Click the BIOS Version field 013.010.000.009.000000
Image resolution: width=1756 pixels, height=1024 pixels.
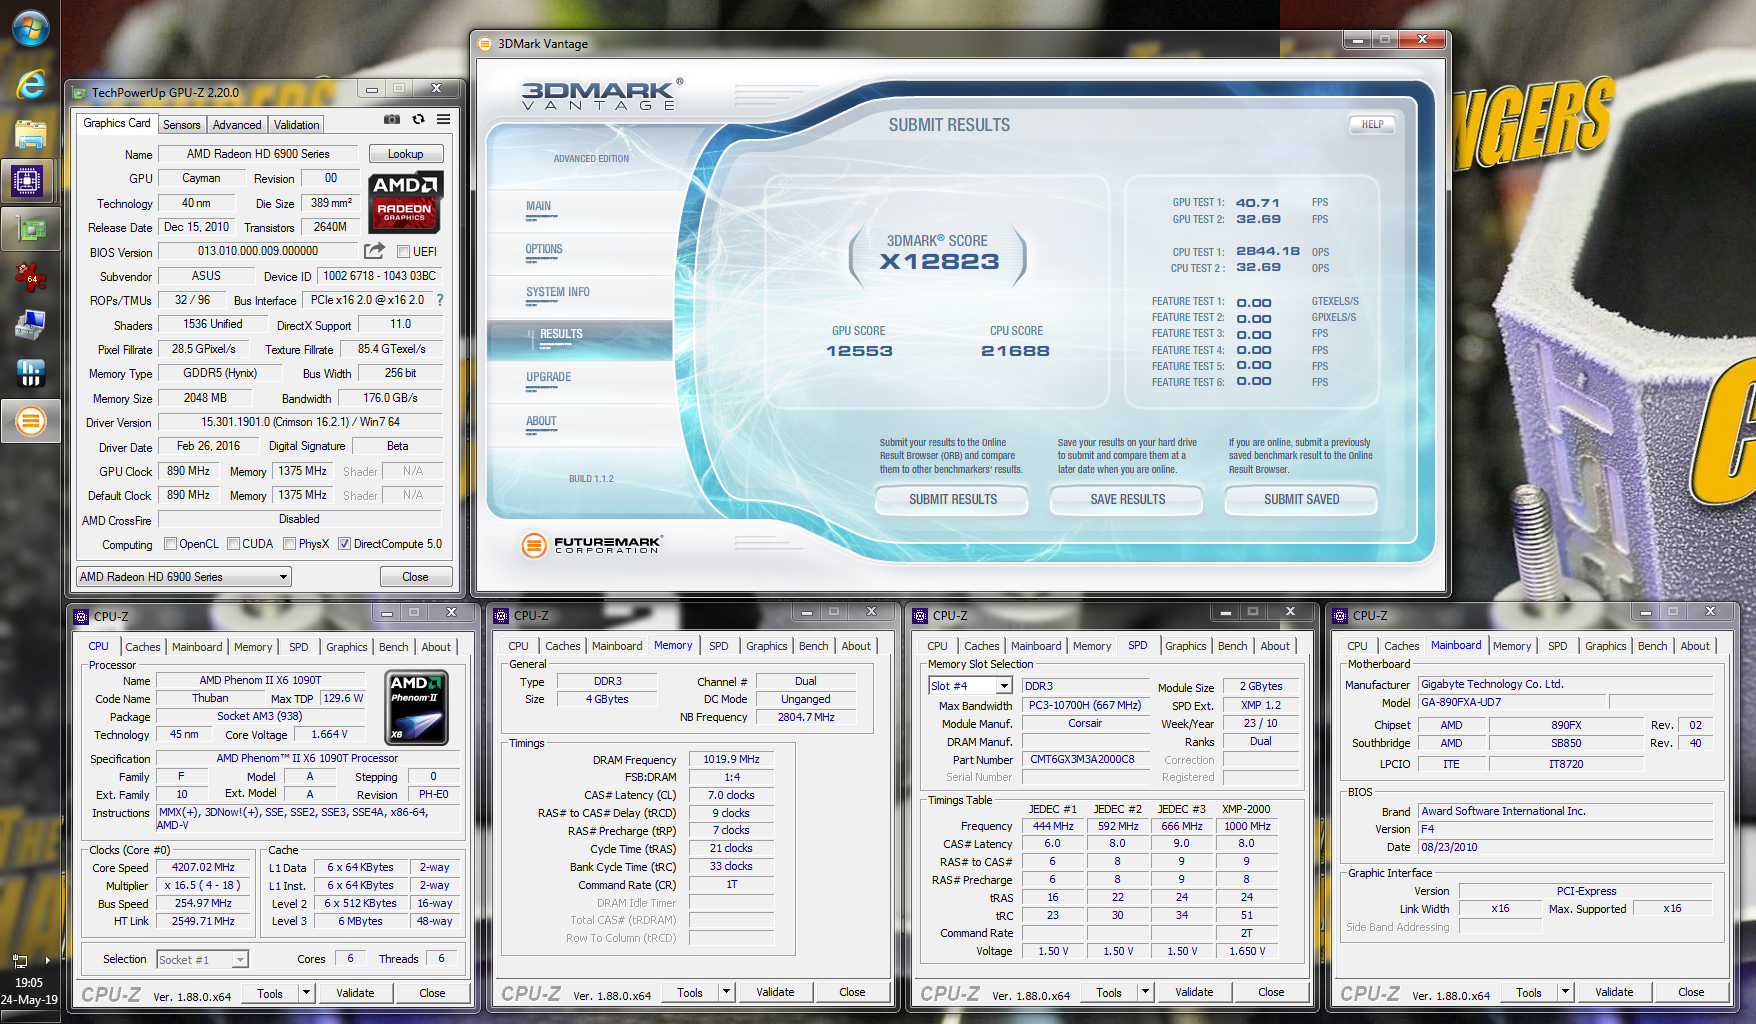pyautogui.click(x=258, y=251)
